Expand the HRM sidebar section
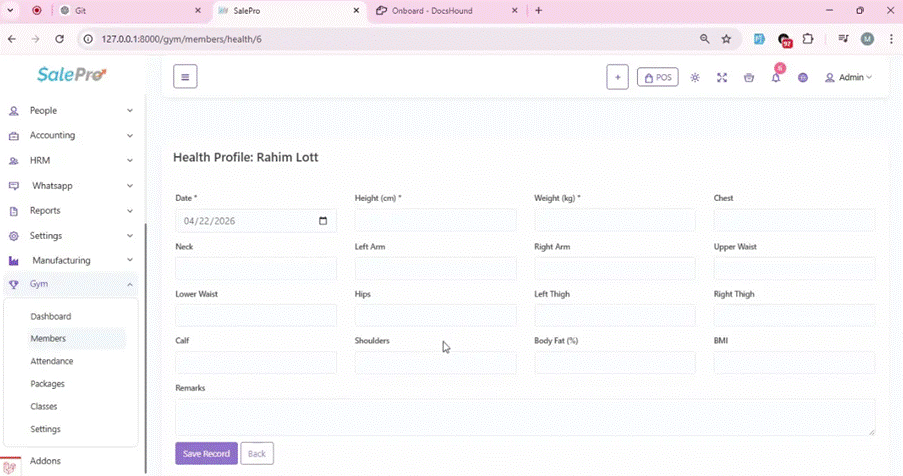Screen dimensions: 903x476 [x=70, y=160]
